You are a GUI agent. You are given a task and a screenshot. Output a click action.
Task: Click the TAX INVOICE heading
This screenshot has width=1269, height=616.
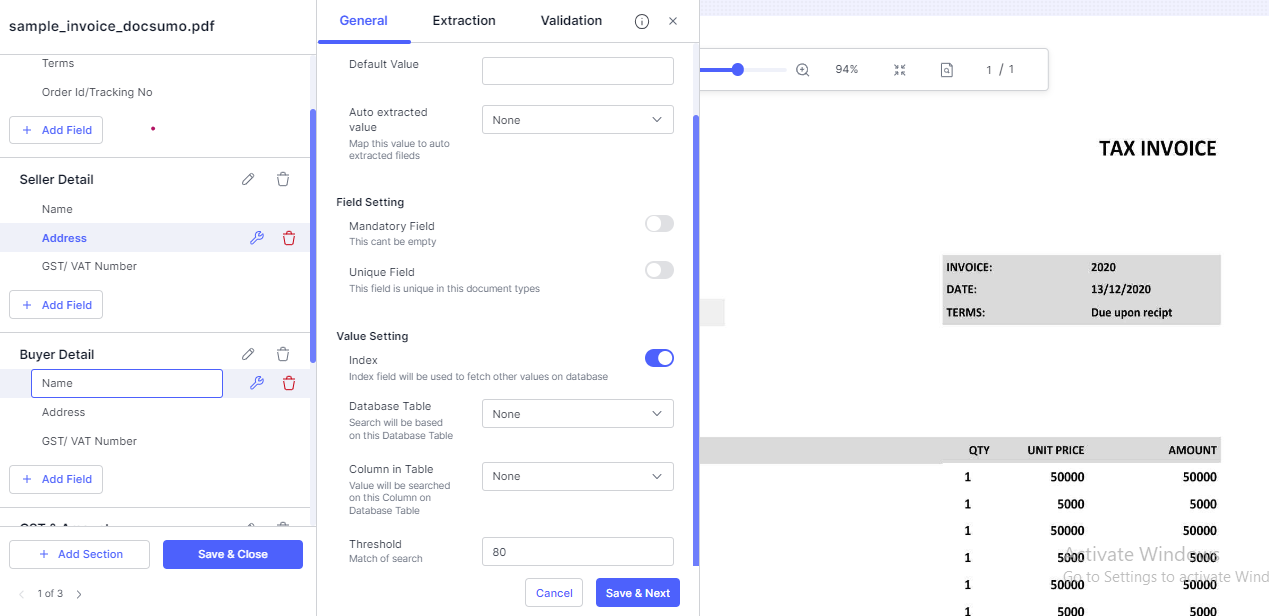click(x=1158, y=149)
